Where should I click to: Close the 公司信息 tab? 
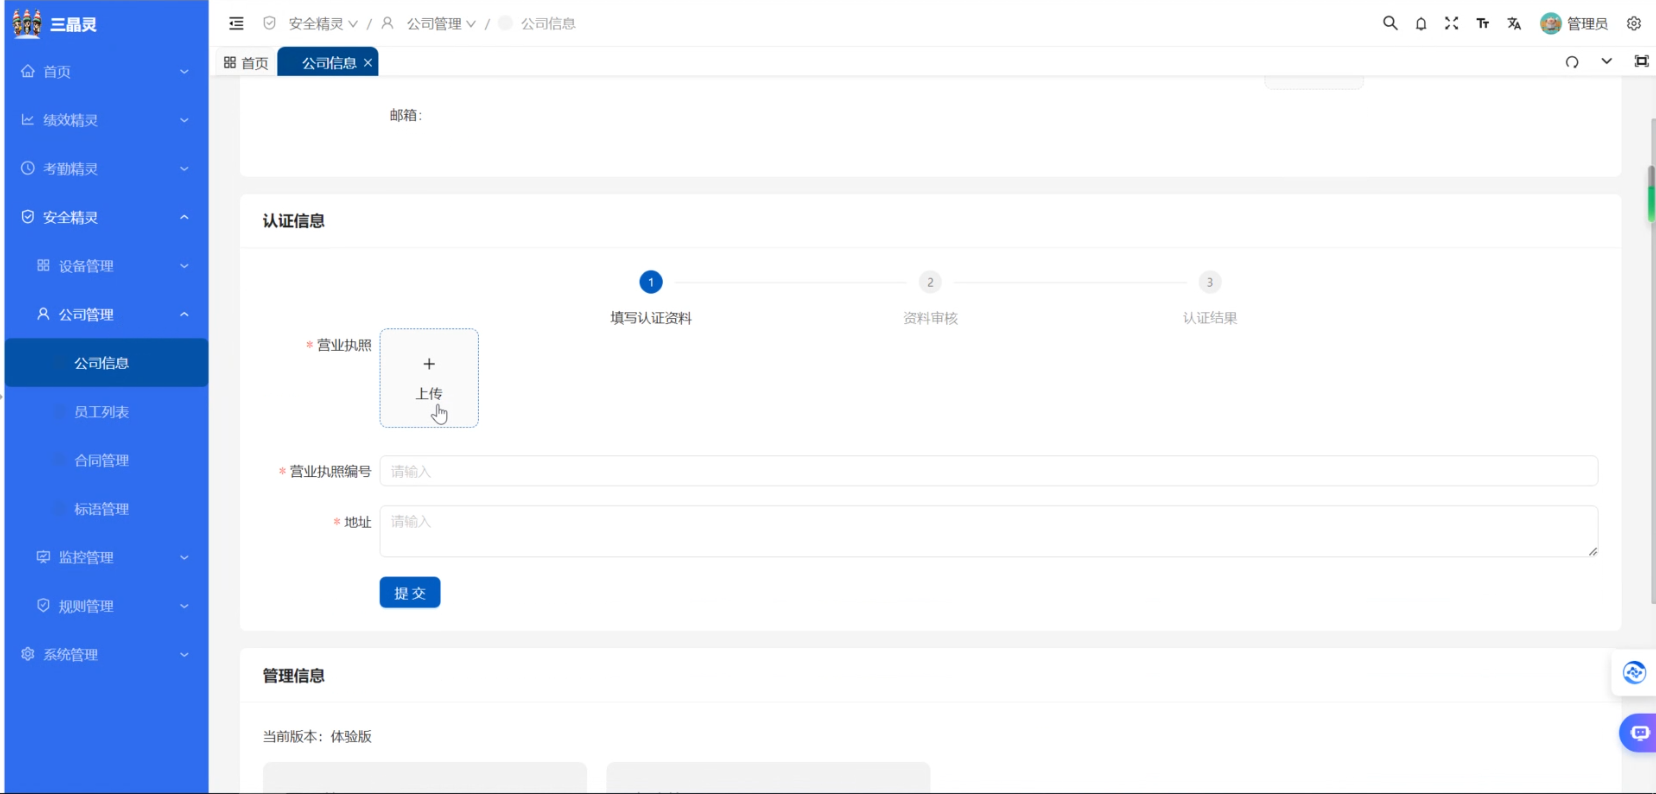[x=368, y=63]
